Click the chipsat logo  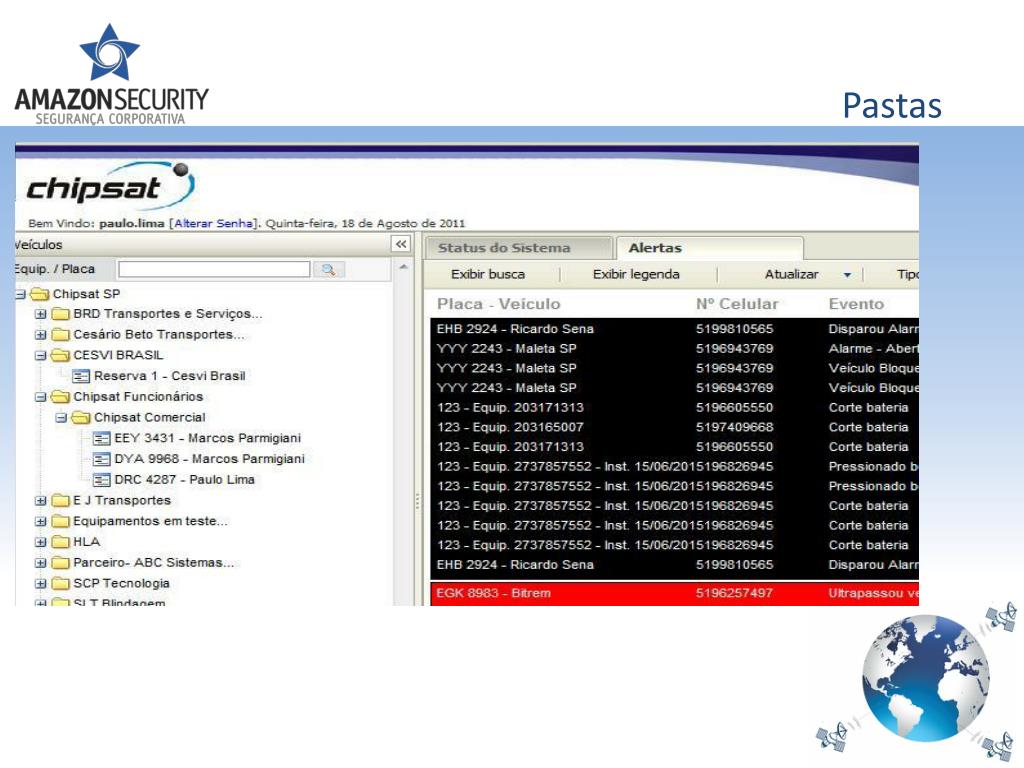click(x=110, y=187)
